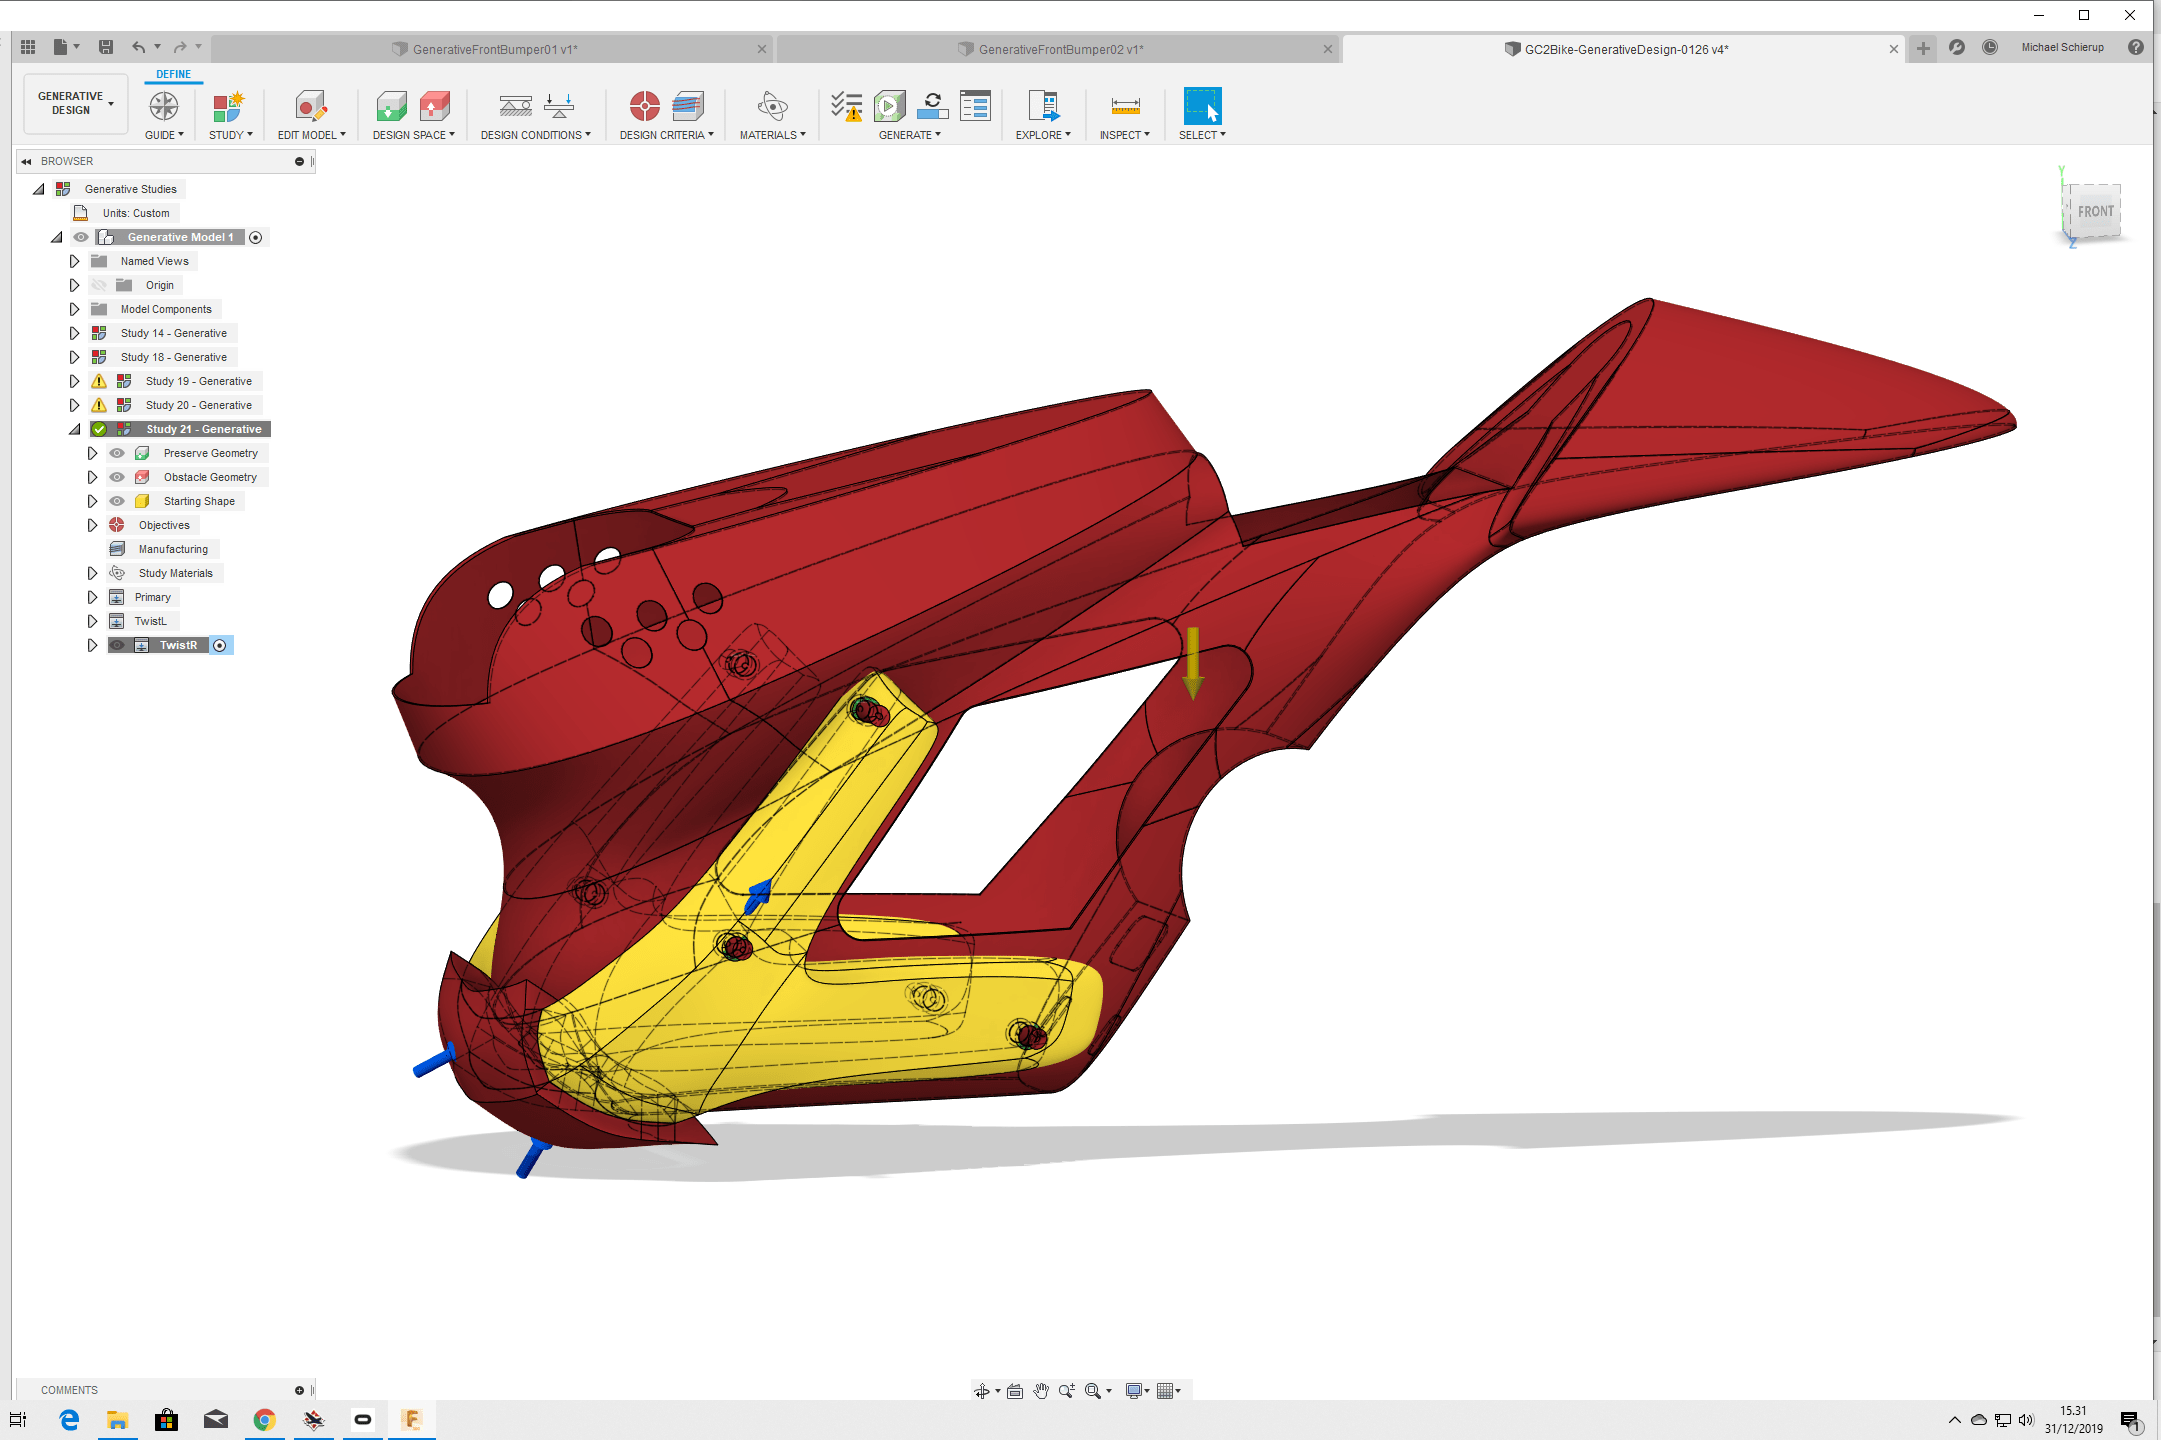This screenshot has height=1441, width=2161.
Task: Open the Pre-check icon in Generate
Action: [x=846, y=106]
